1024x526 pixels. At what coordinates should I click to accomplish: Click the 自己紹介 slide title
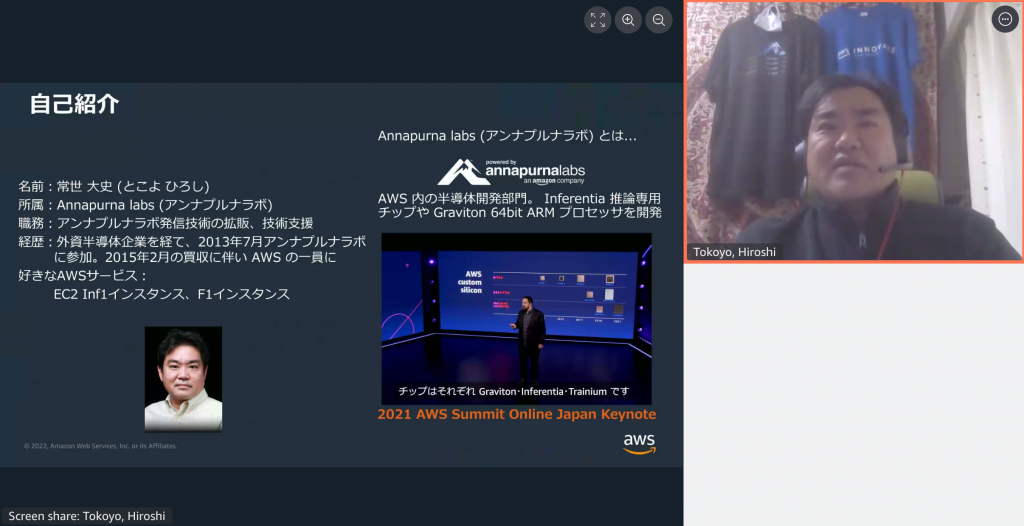point(74,104)
